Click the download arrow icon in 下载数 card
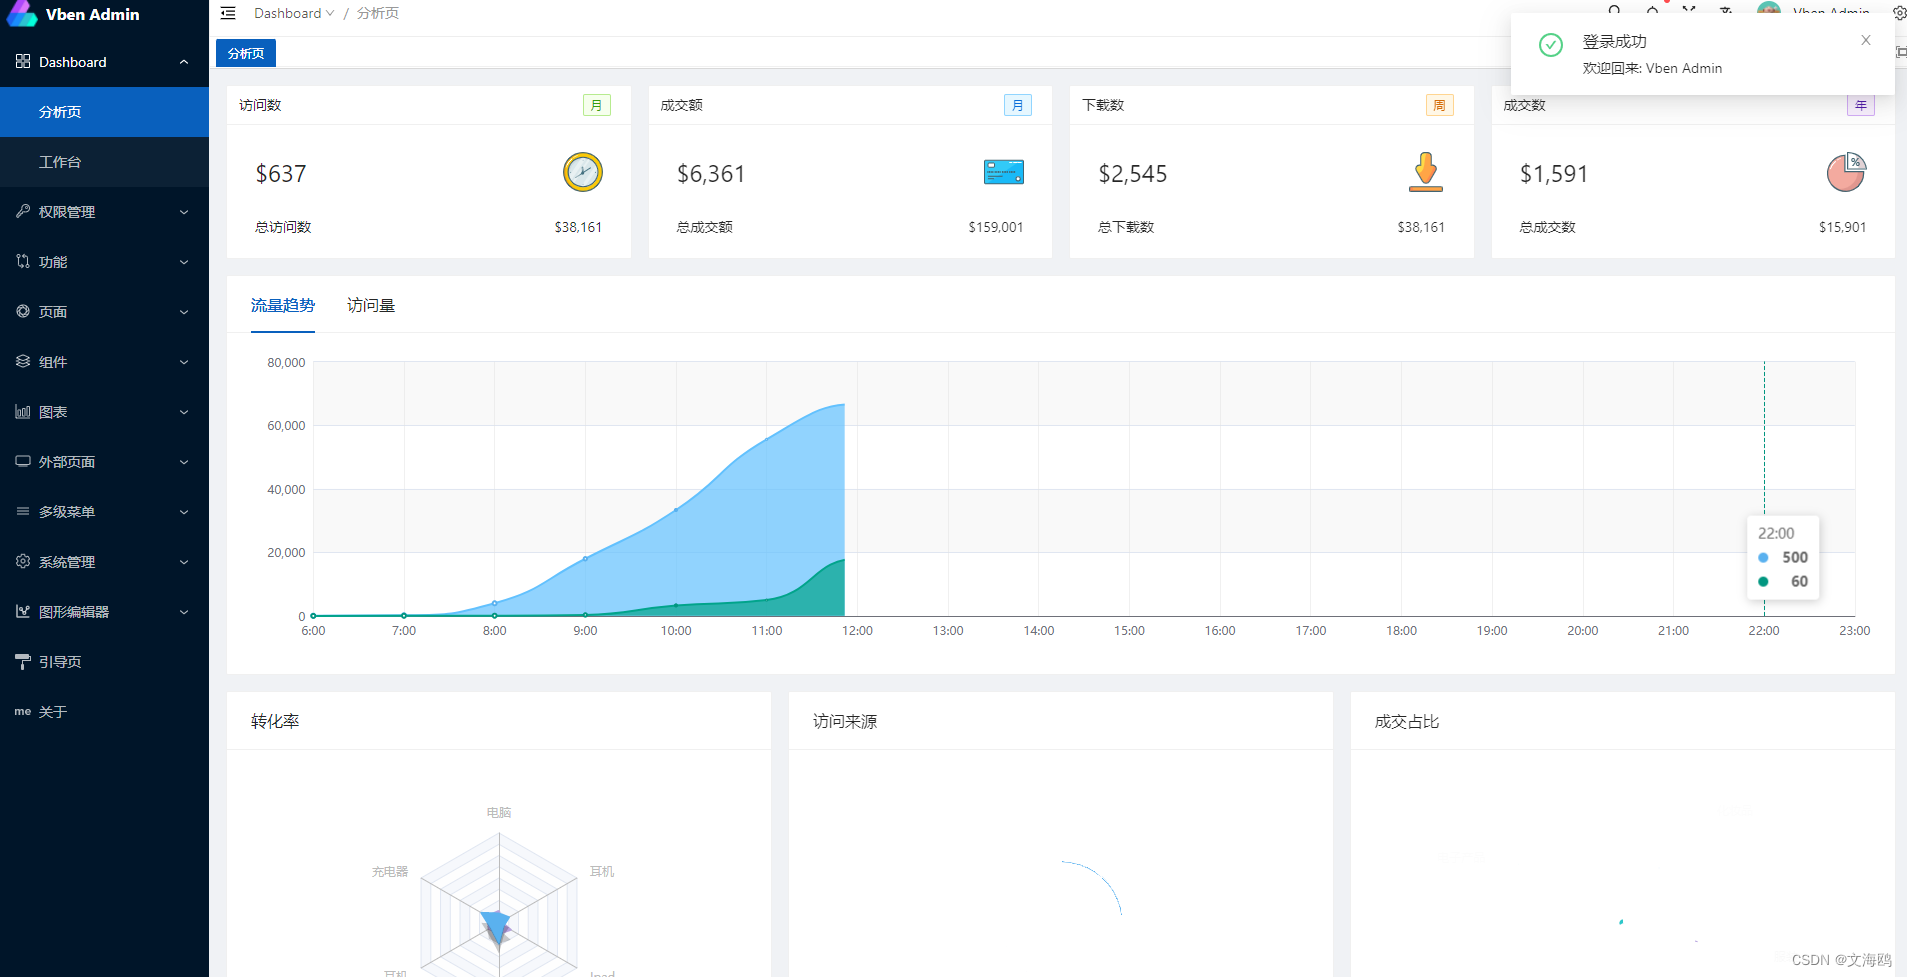 coord(1426,172)
